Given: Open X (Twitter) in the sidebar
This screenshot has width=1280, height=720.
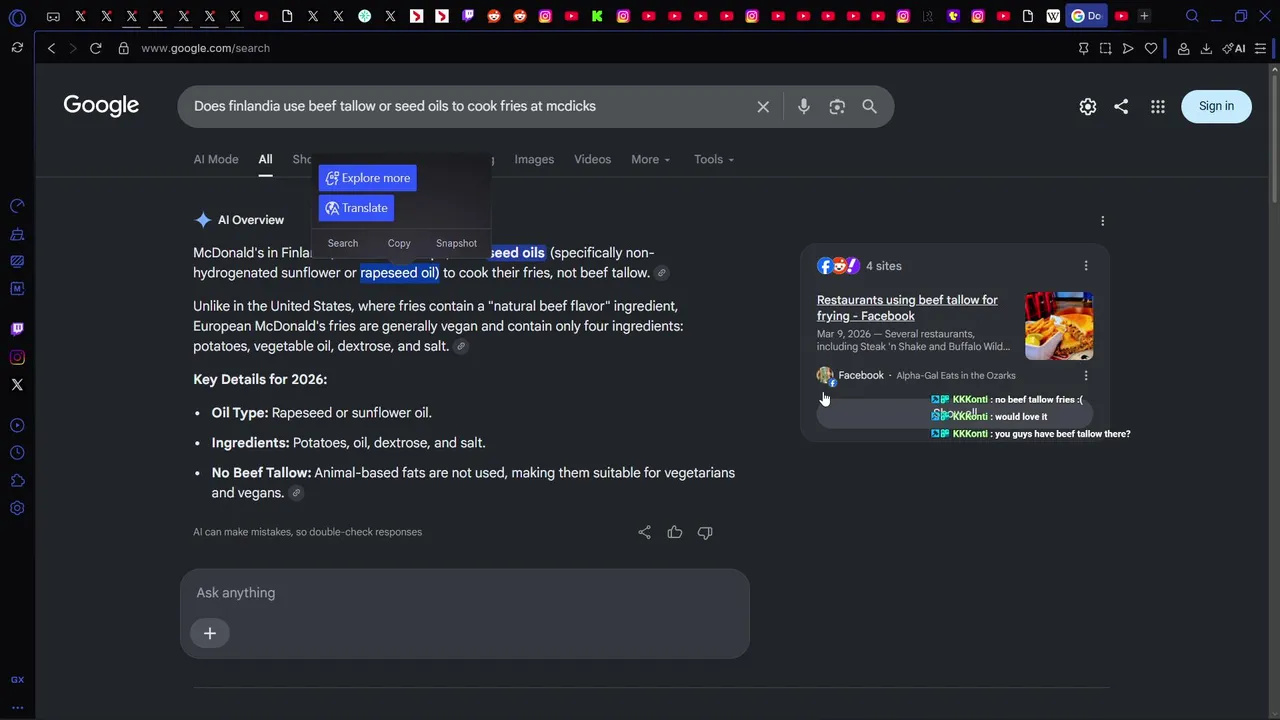Looking at the screenshot, I should [17, 384].
